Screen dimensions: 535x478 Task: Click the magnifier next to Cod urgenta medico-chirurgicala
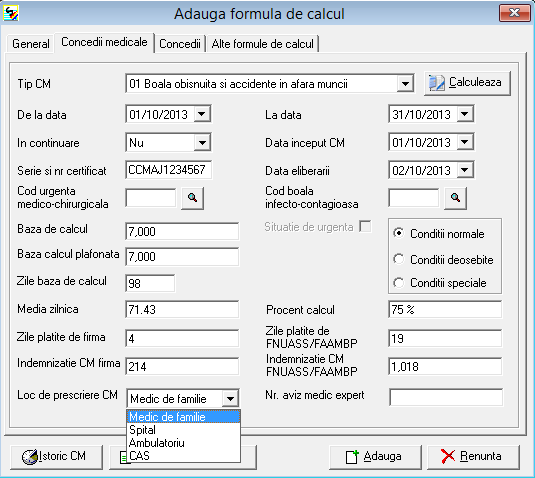pyautogui.click(x=192, y=198)
